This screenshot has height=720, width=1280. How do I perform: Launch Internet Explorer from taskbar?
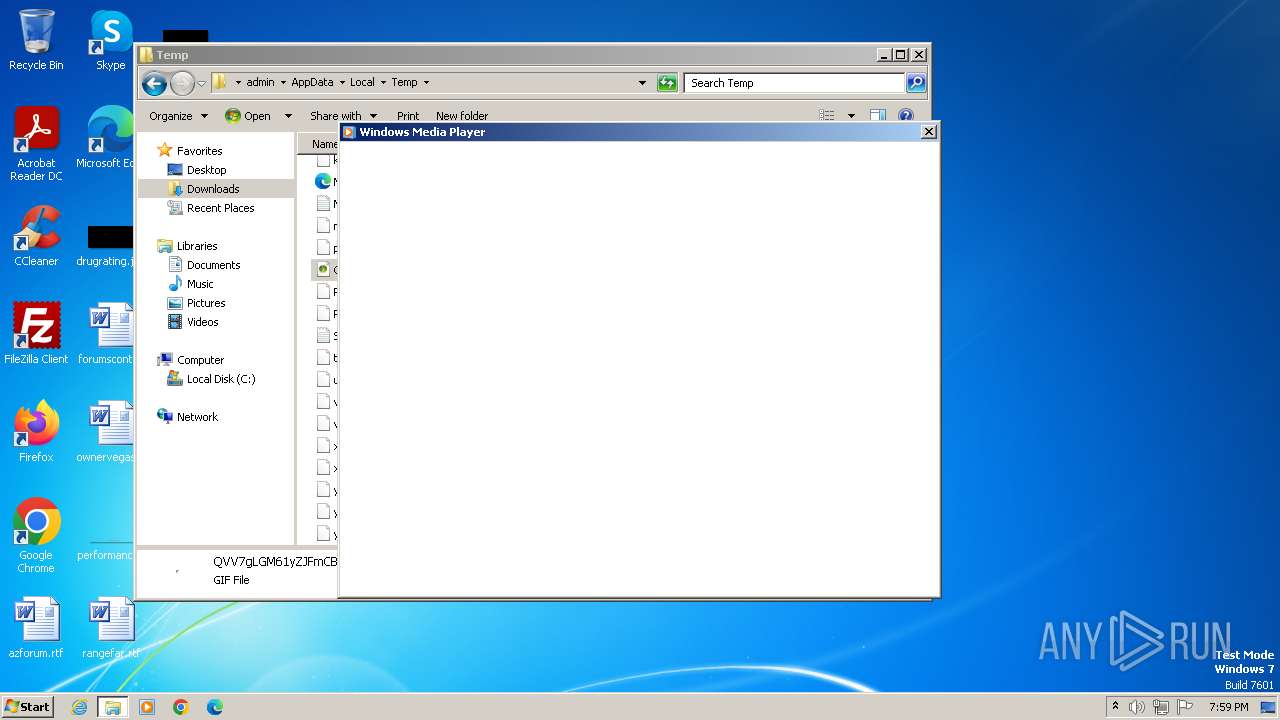79,707
